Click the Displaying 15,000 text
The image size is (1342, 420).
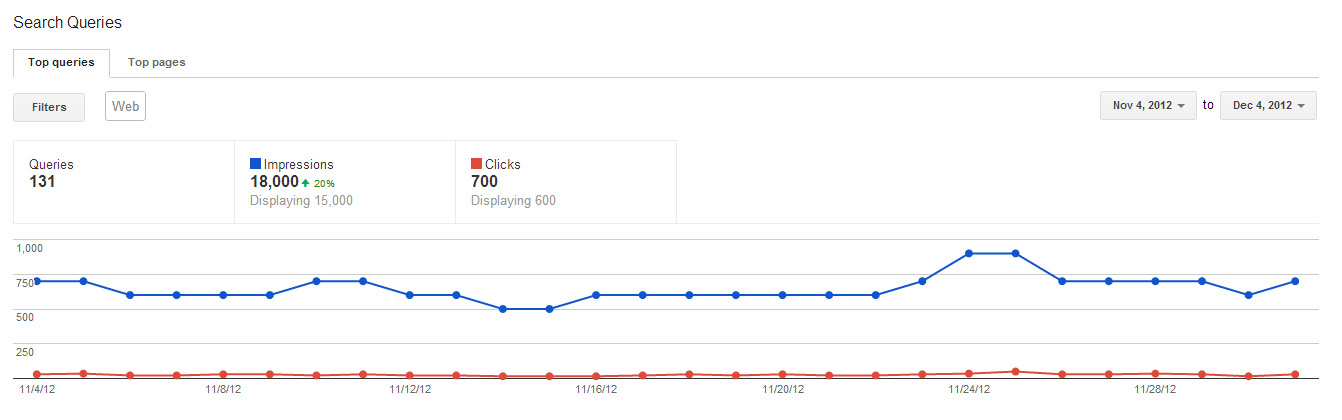click(x=301, y=200)
